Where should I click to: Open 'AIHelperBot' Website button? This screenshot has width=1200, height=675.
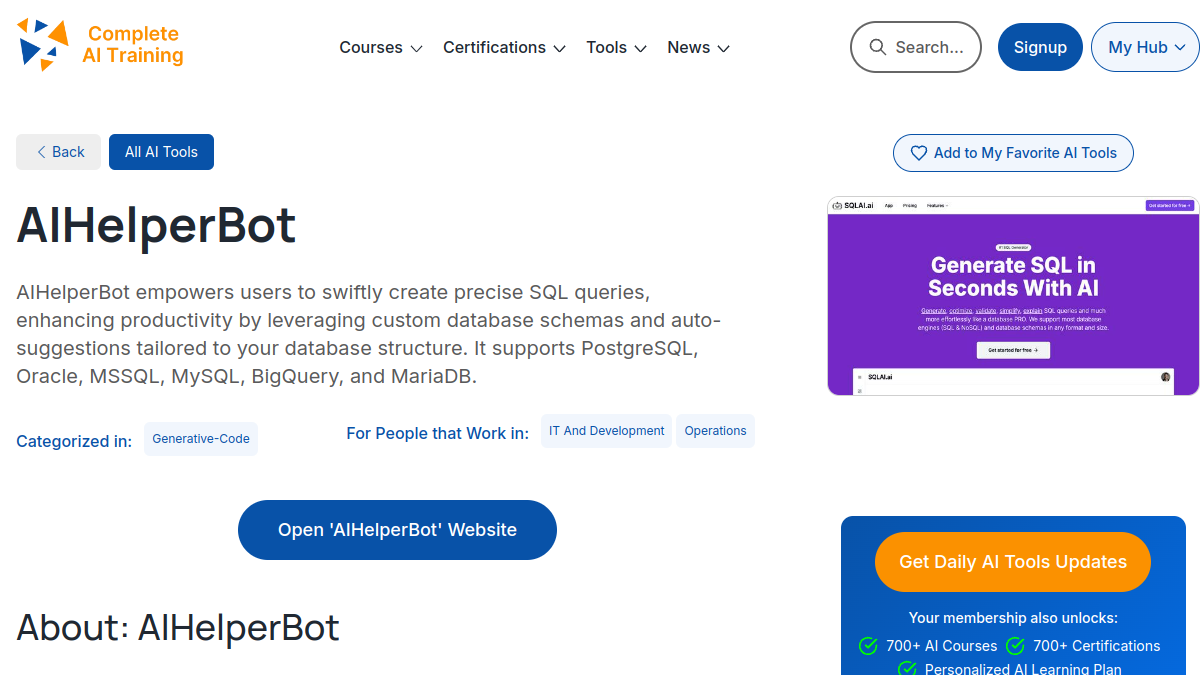(x=397, y=530)
